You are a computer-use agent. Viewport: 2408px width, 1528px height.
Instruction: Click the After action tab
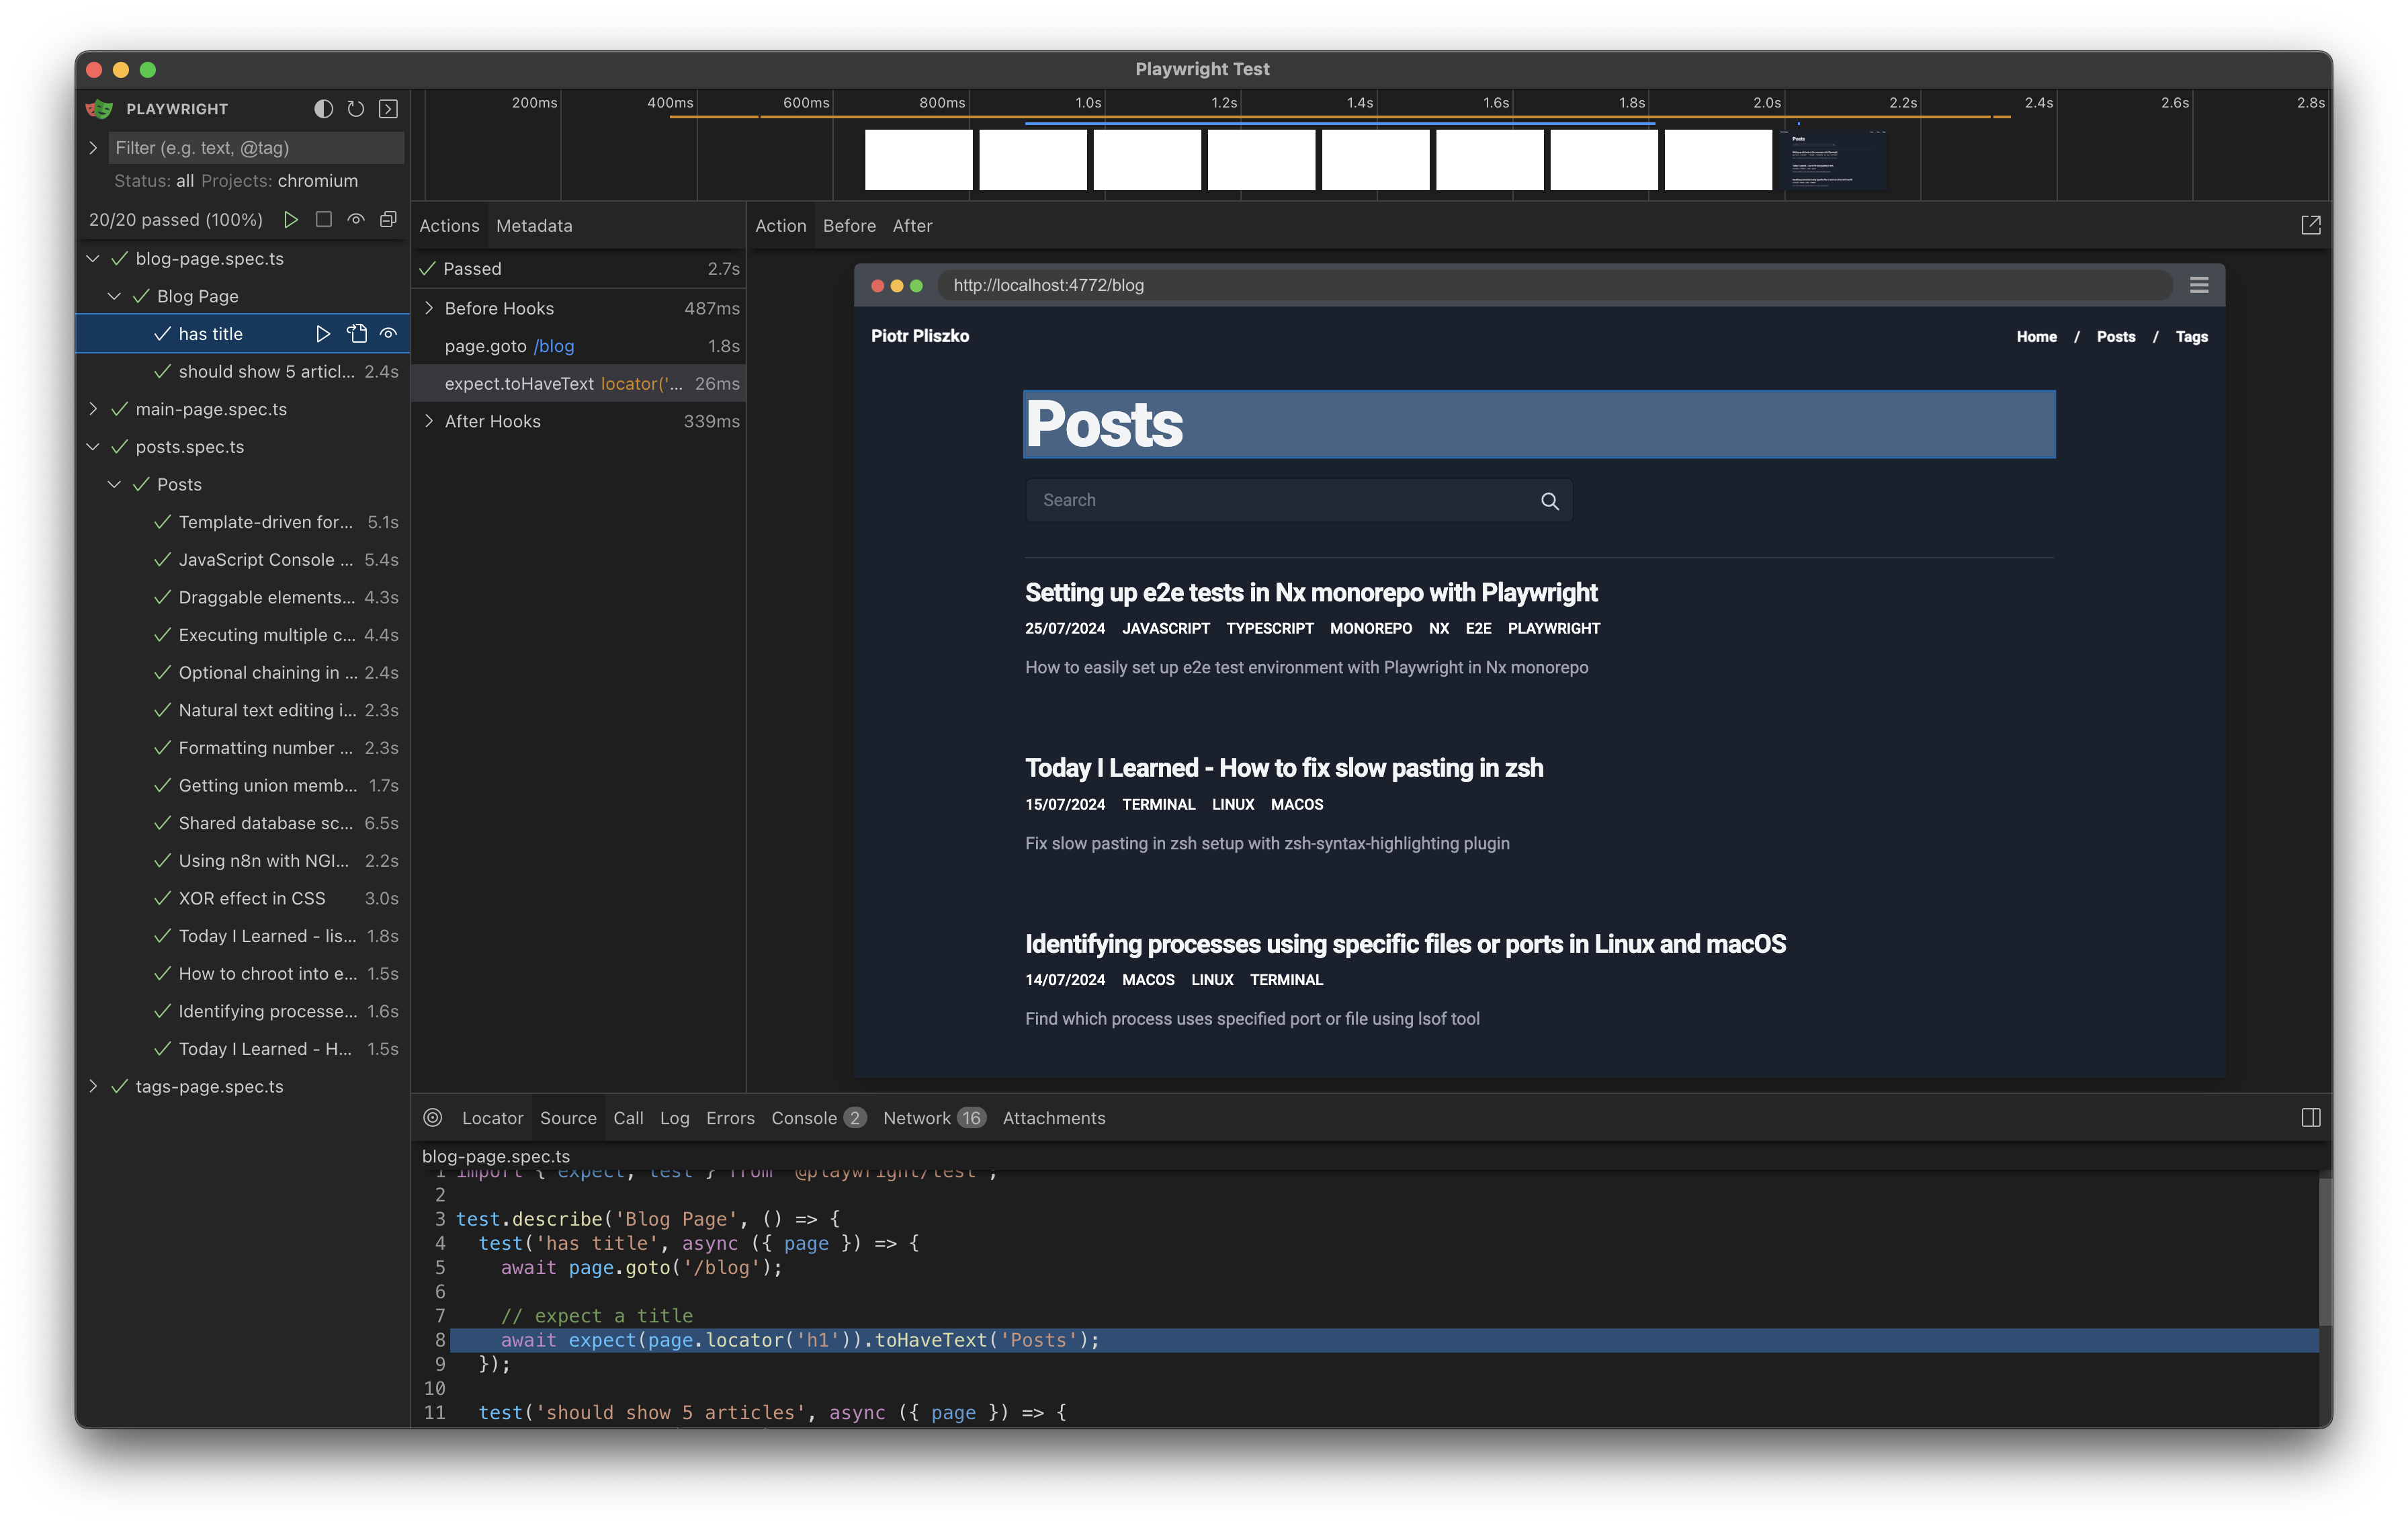pos(911,224)
